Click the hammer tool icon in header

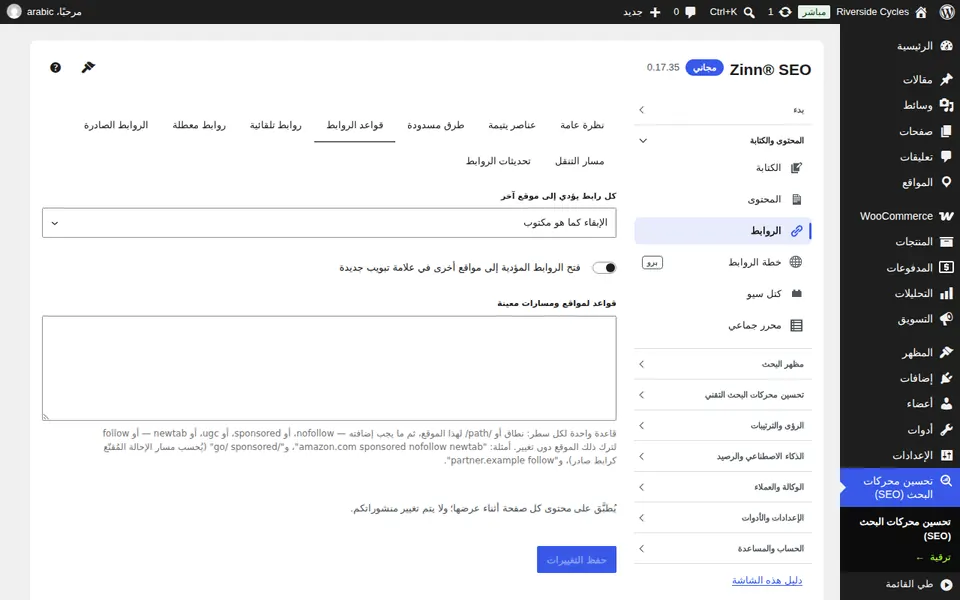(x=88, y=67)
